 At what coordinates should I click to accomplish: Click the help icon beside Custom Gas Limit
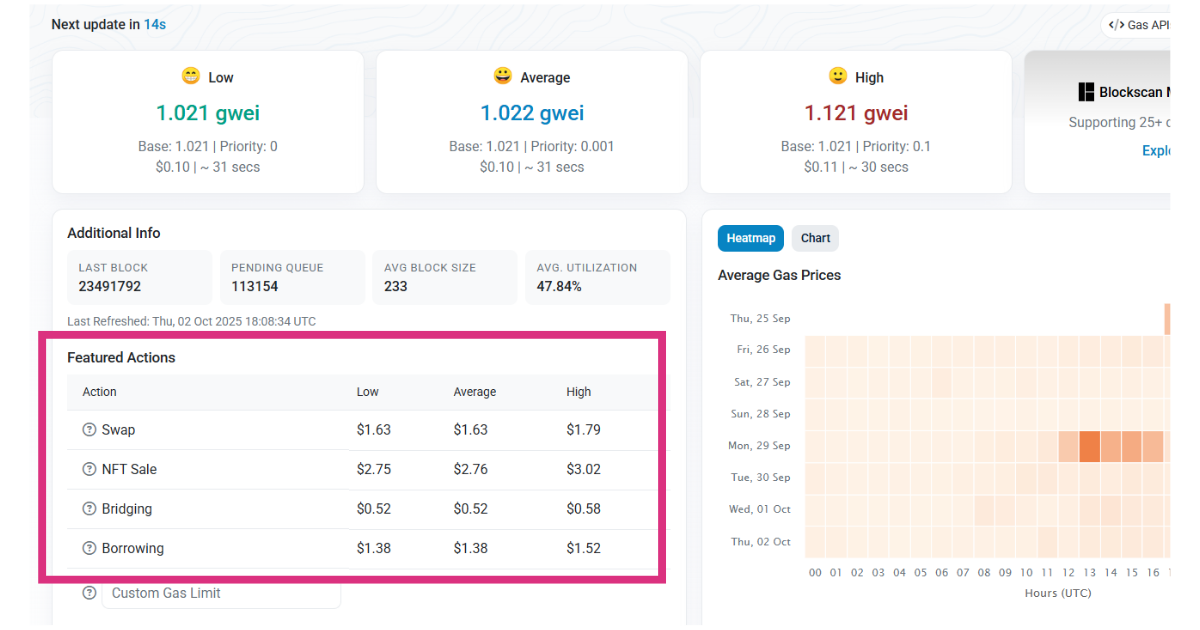point(89,593)
